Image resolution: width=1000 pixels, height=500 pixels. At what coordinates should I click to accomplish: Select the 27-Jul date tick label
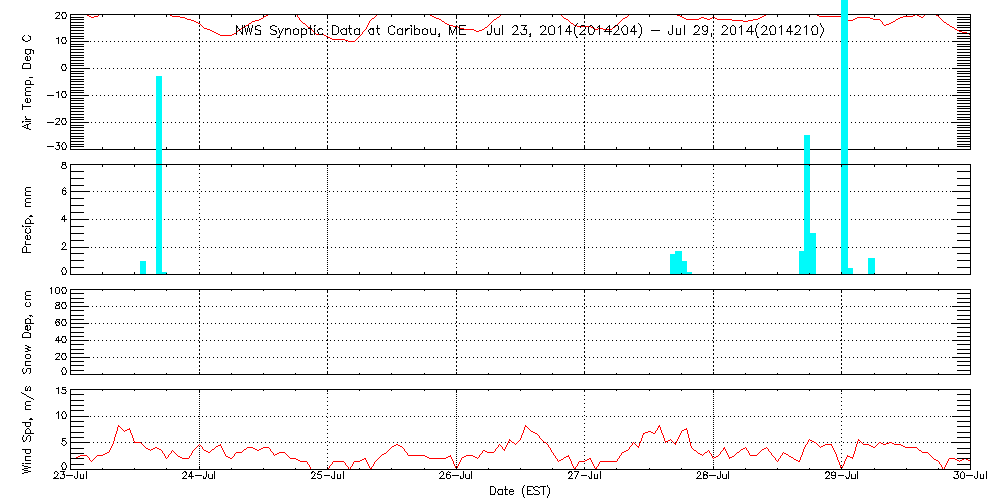(585, 477)
